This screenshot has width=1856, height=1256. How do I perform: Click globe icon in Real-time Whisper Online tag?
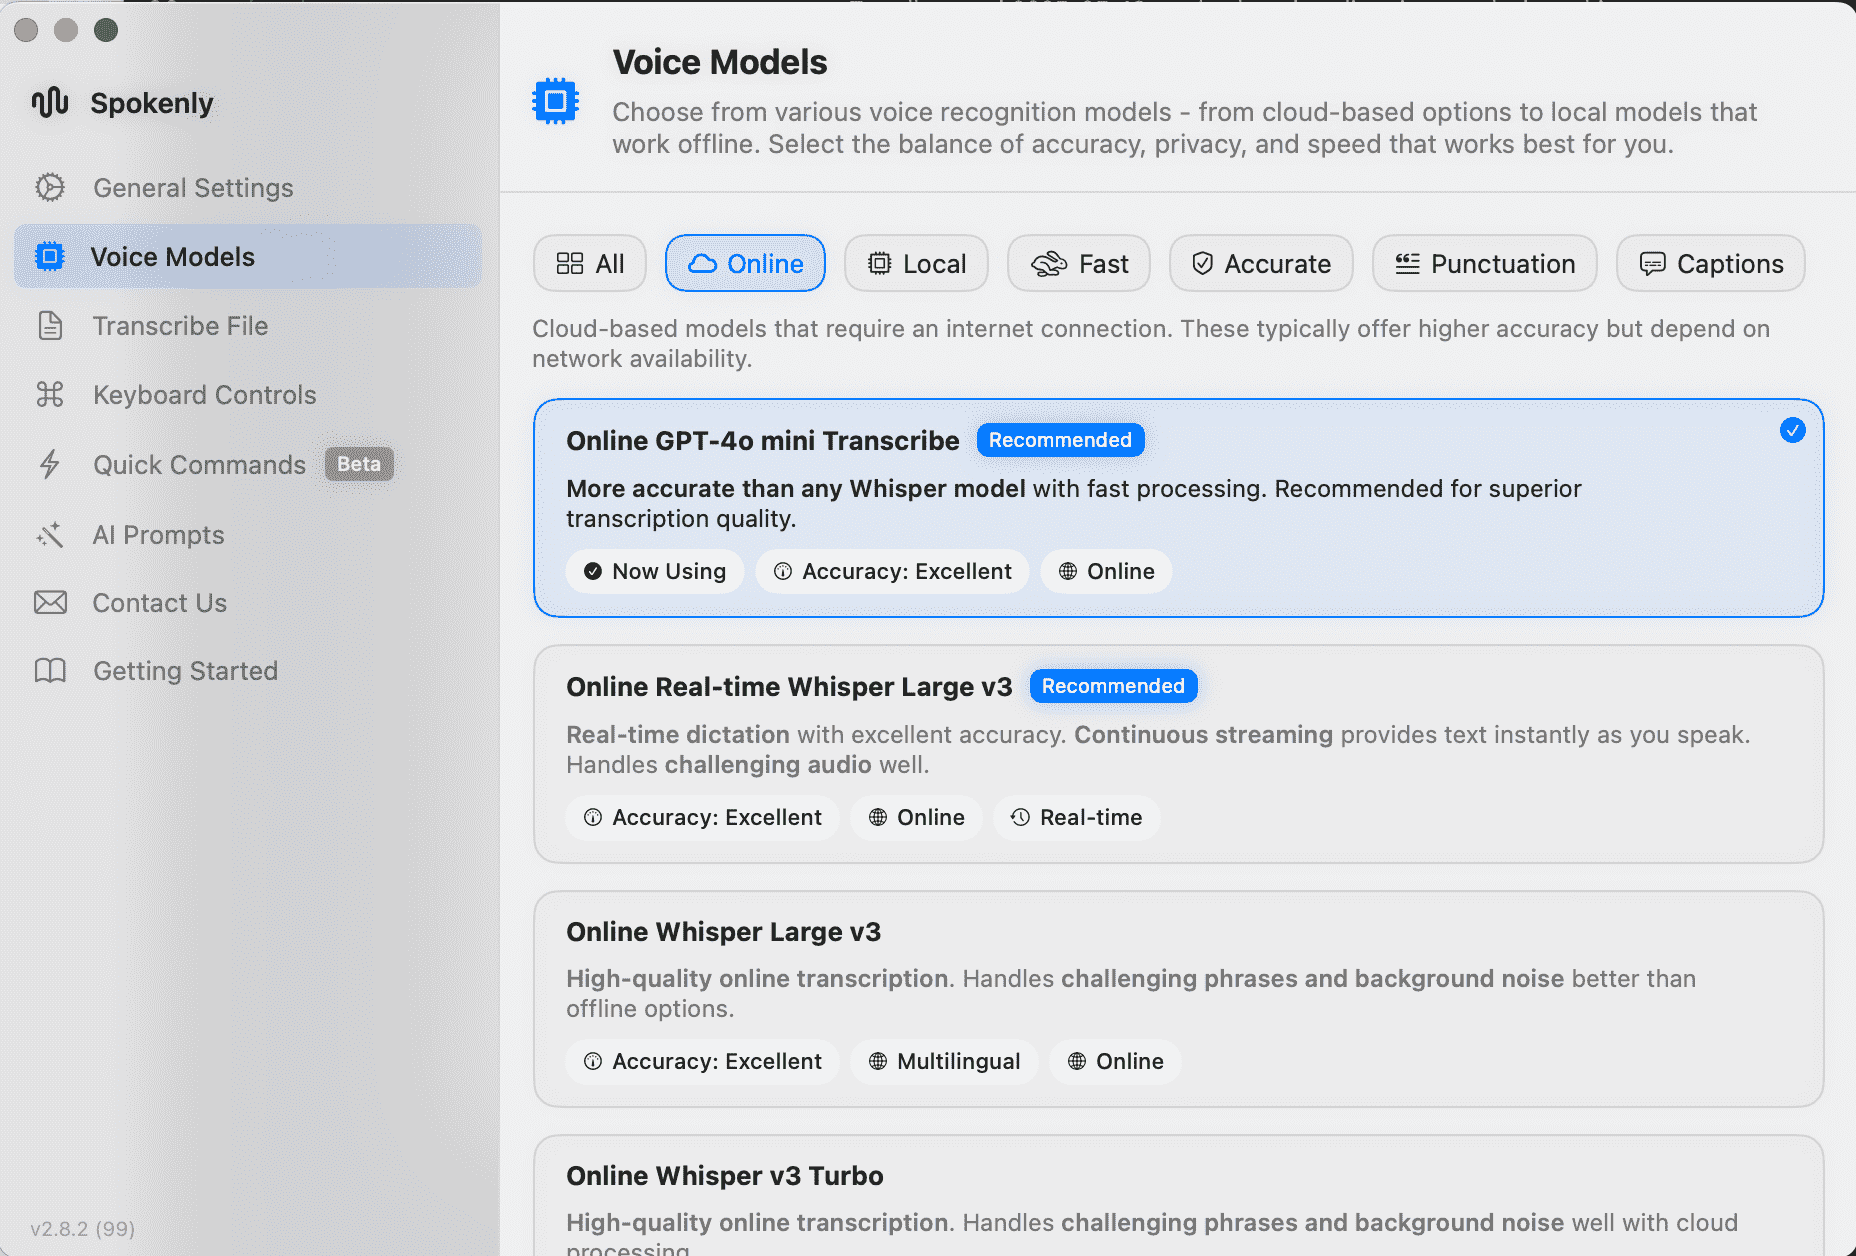[878, 817]
